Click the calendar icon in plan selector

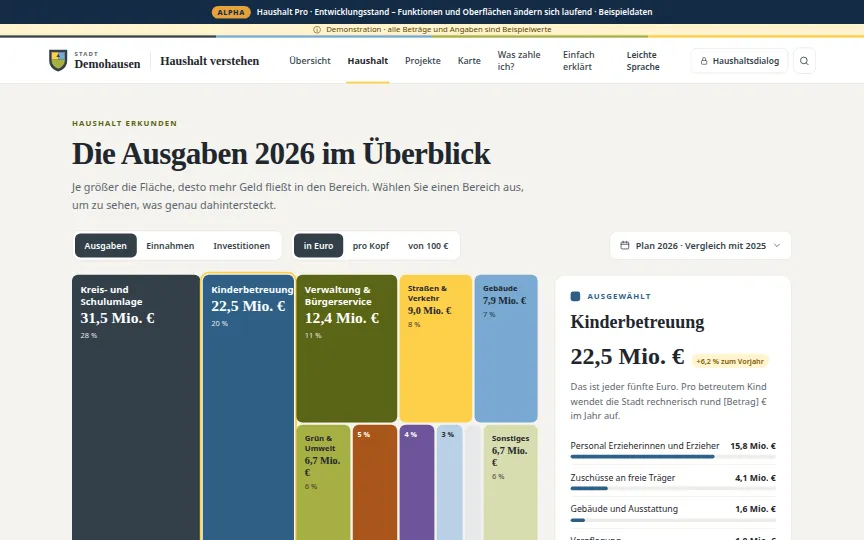(624, 245)
